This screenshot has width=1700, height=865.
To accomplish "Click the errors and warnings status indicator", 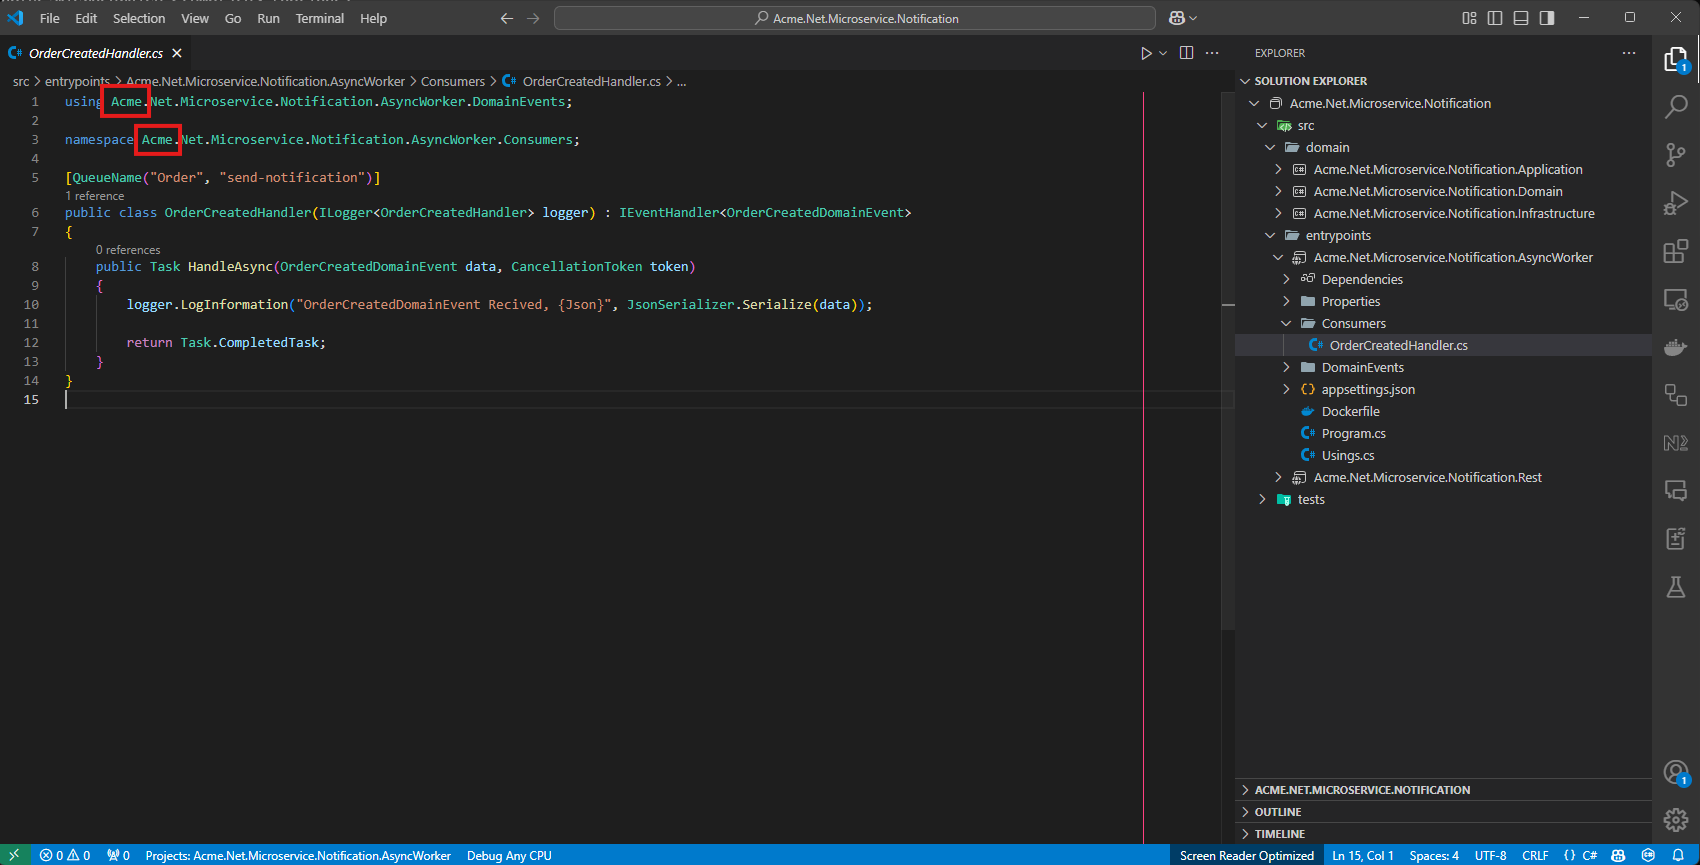I will coord(65,855).
